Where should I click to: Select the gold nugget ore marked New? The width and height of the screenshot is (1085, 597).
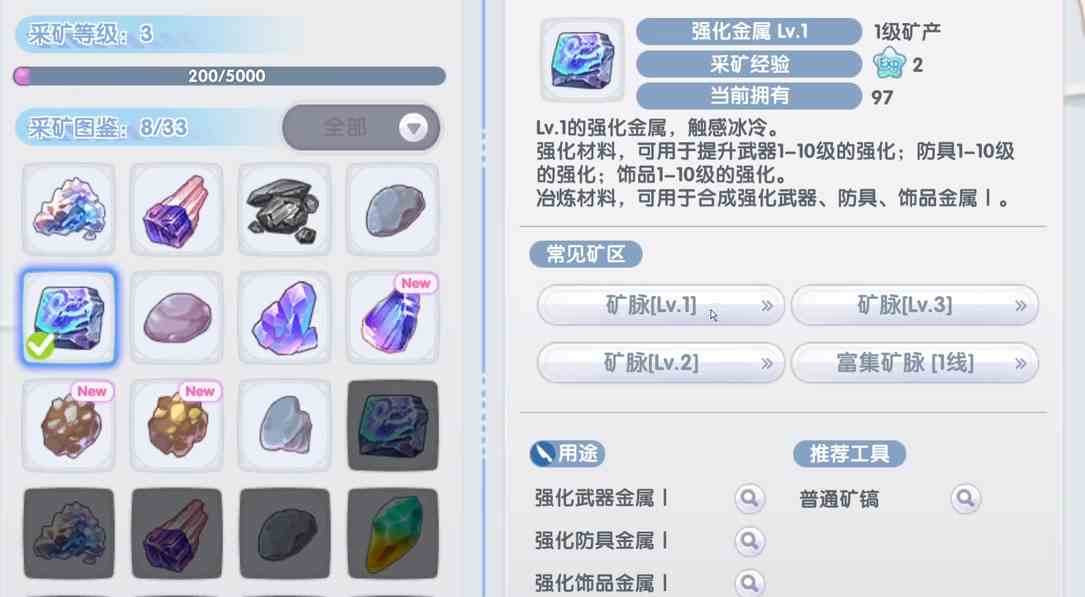[x=176, y=425]
